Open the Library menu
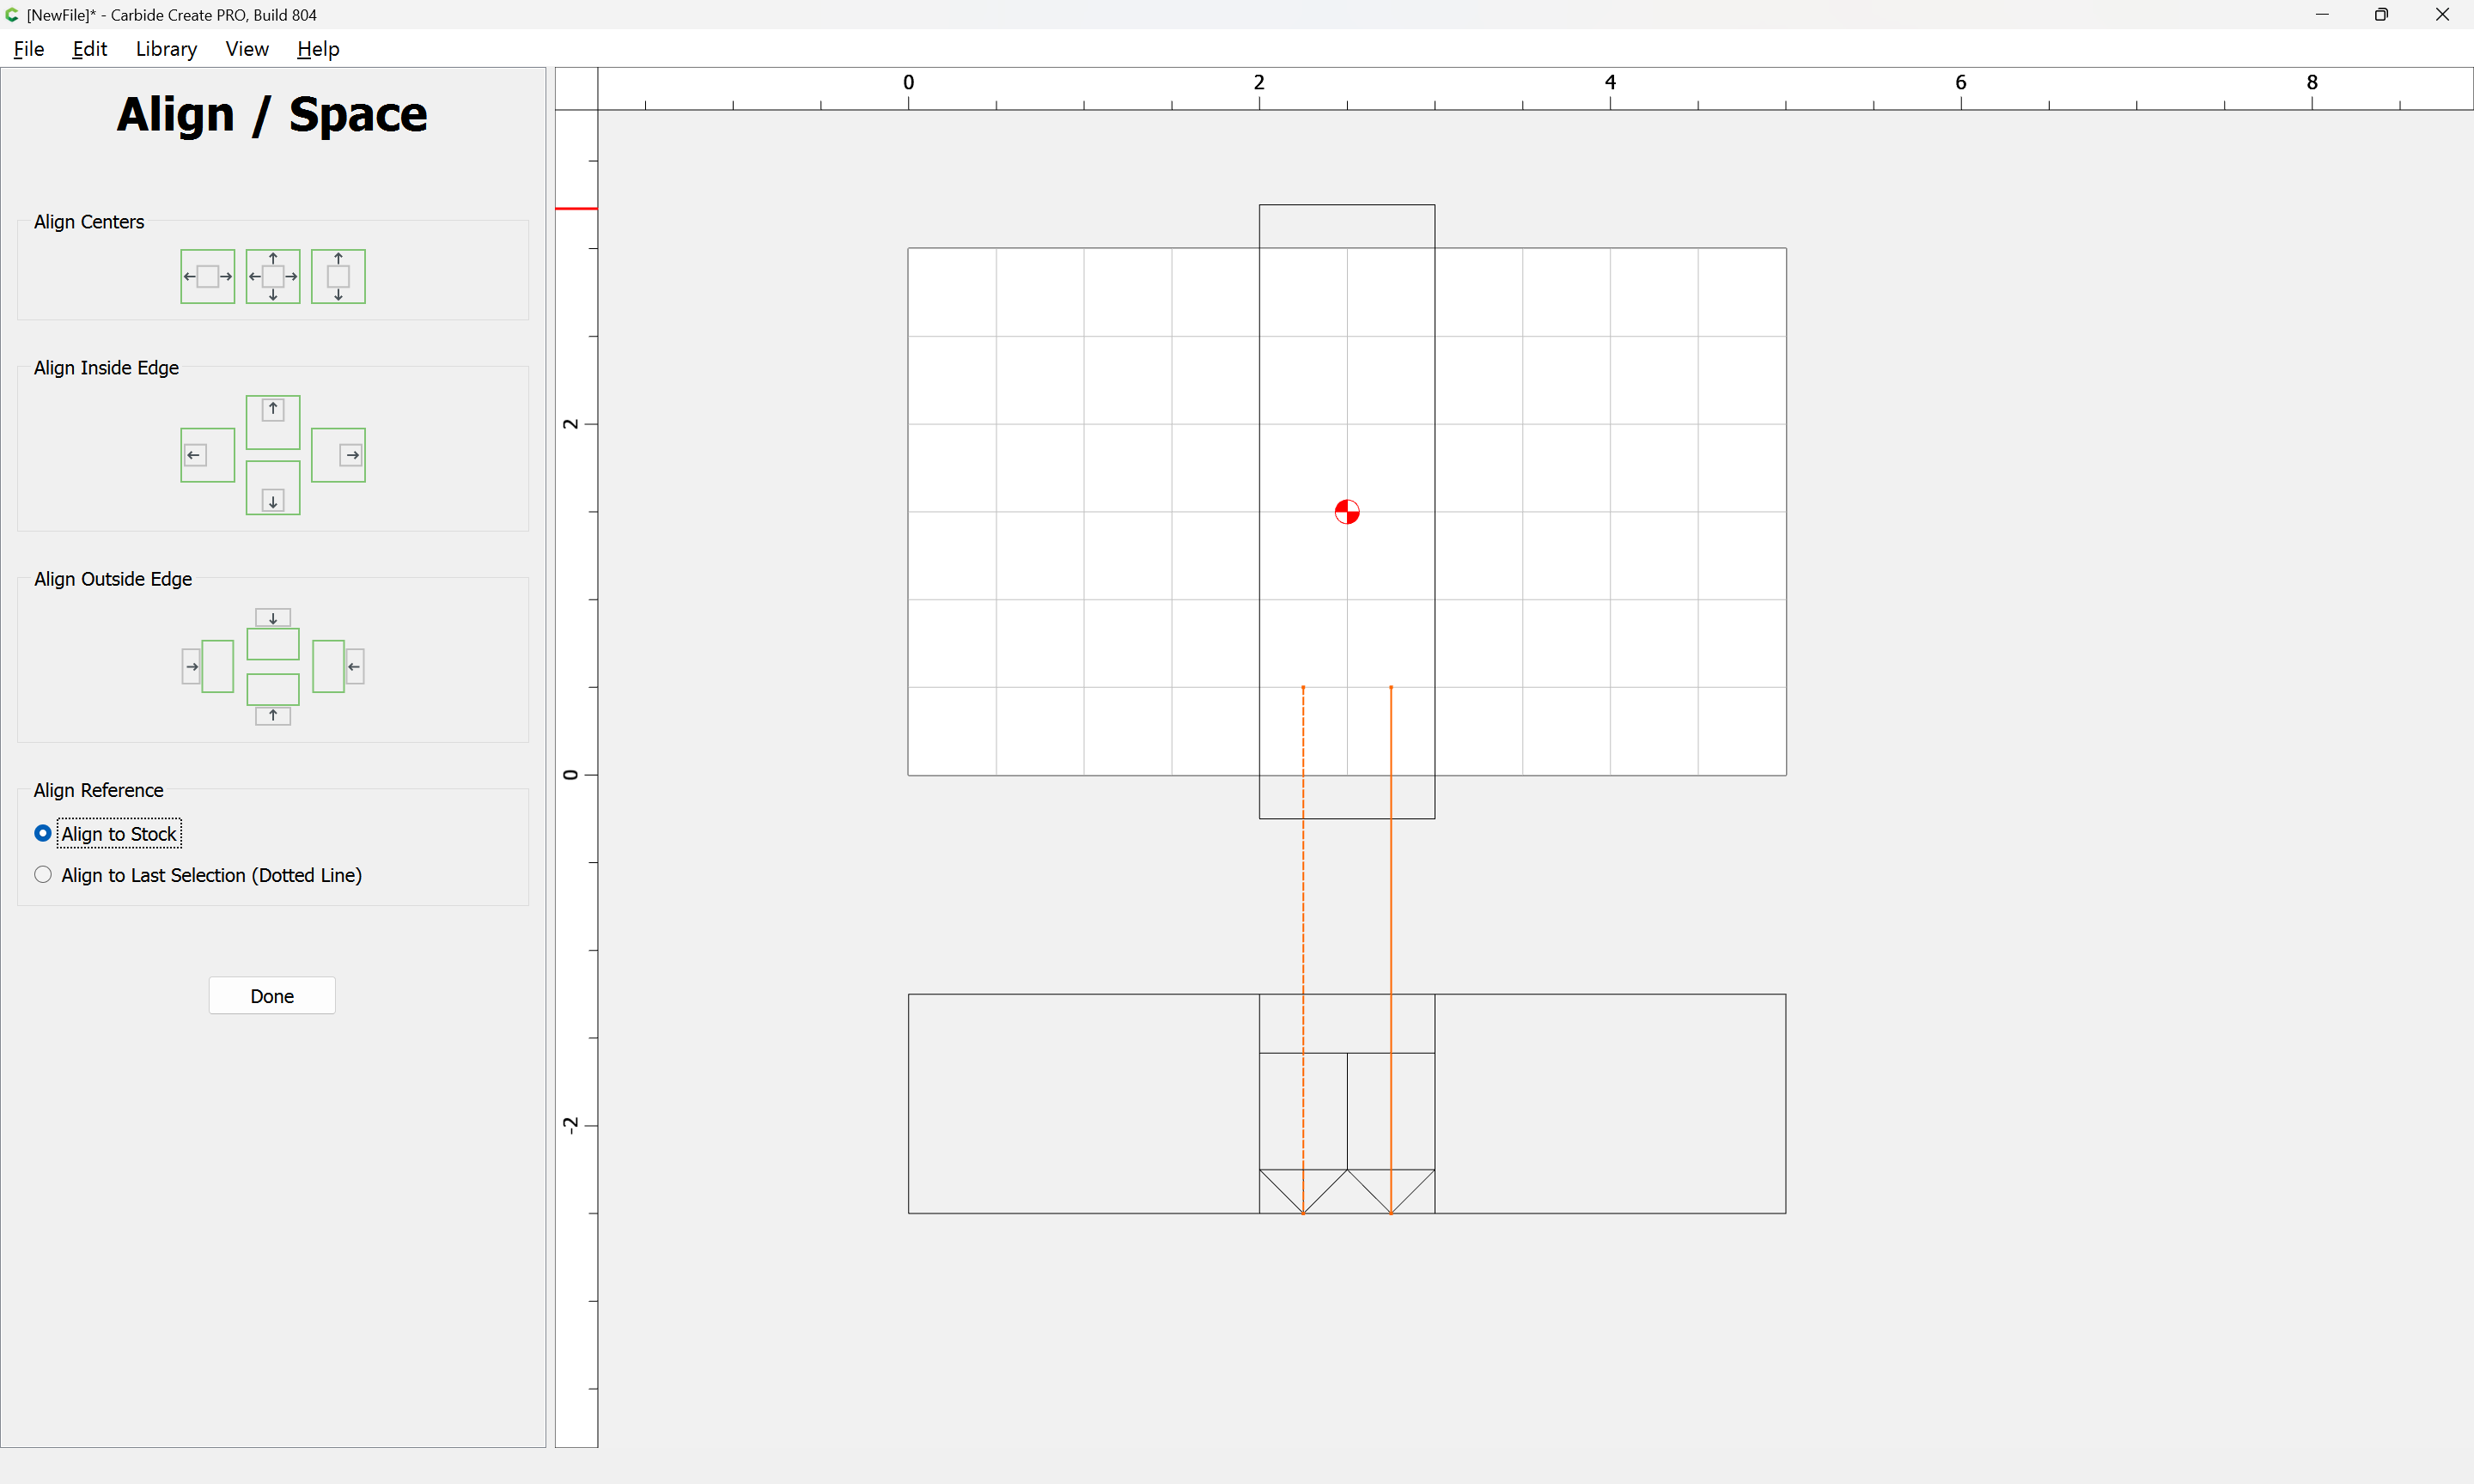This screenshot has height=1484, width=2474. click(x=166, y=49)
